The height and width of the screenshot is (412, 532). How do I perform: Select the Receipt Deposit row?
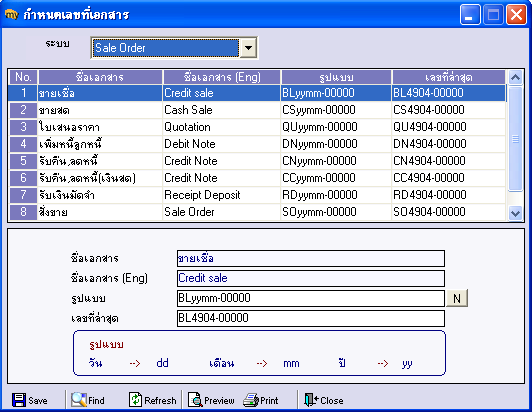click(257, 195)
